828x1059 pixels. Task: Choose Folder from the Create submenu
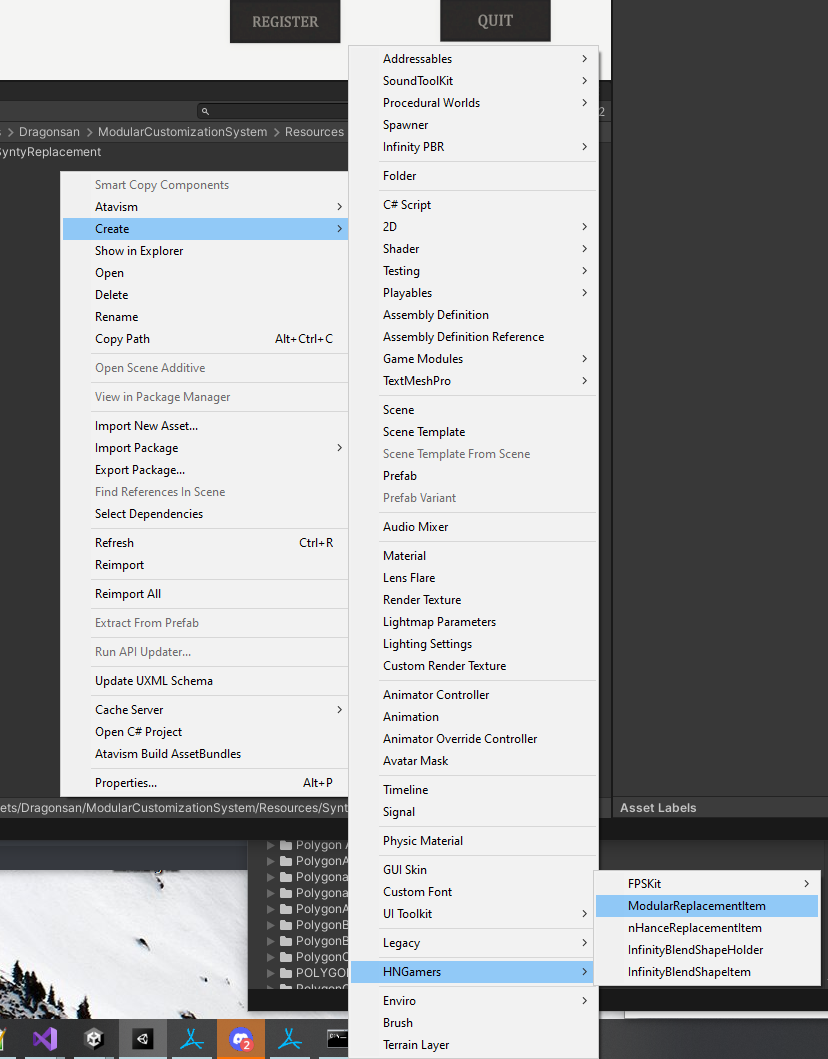click(x=399, y=175)
